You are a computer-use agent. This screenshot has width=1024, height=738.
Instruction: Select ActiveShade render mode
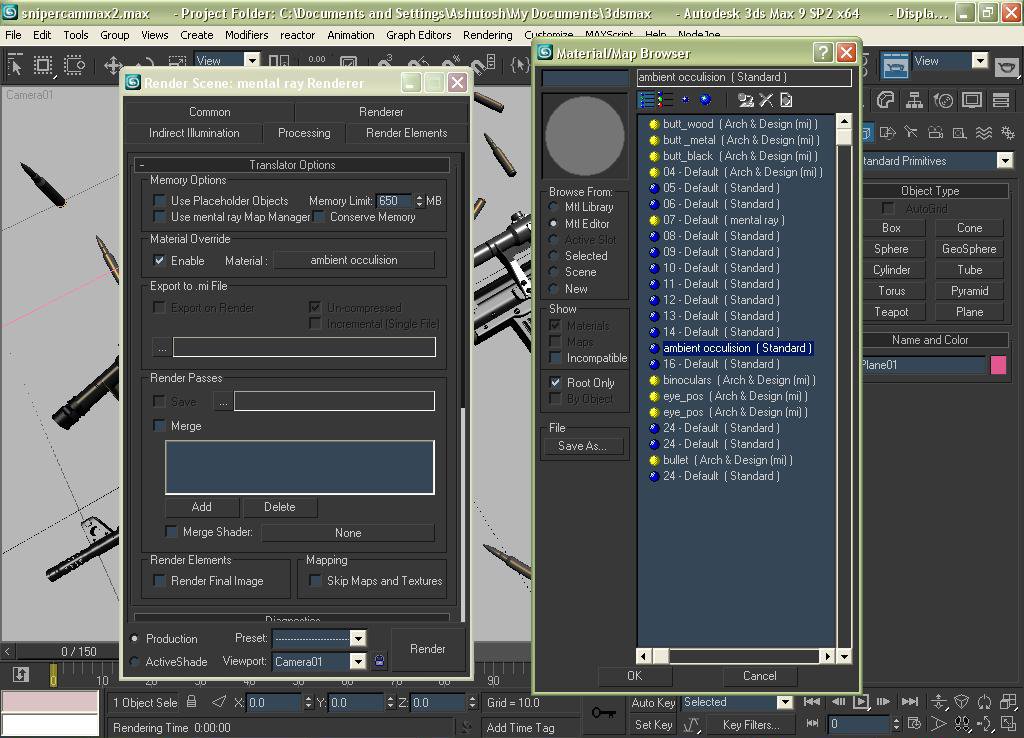tap(135, 662)
